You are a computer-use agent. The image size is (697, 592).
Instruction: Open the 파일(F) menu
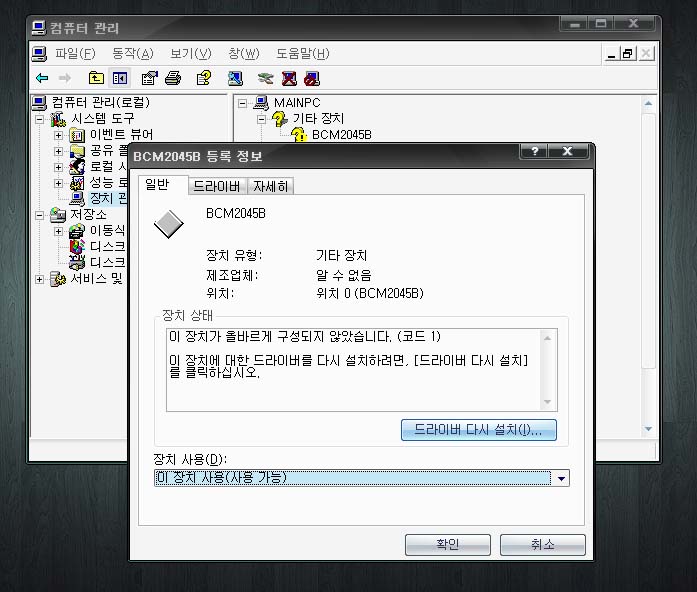(75, 54)
